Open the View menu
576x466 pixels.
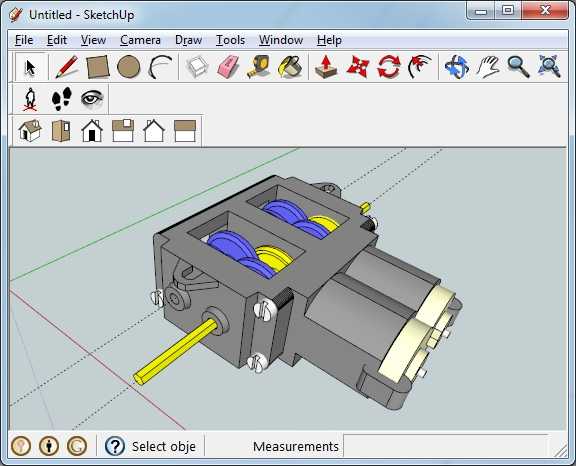pyautogui.click(x=93, y=40)
